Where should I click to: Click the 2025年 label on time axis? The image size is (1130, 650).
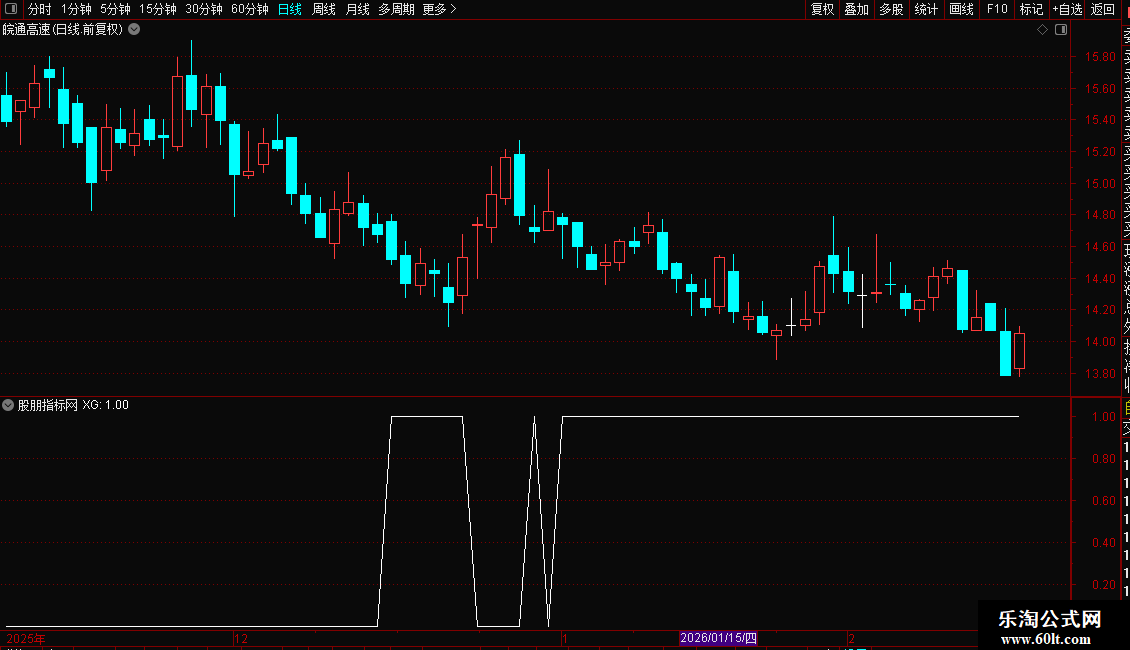point(26,638)
